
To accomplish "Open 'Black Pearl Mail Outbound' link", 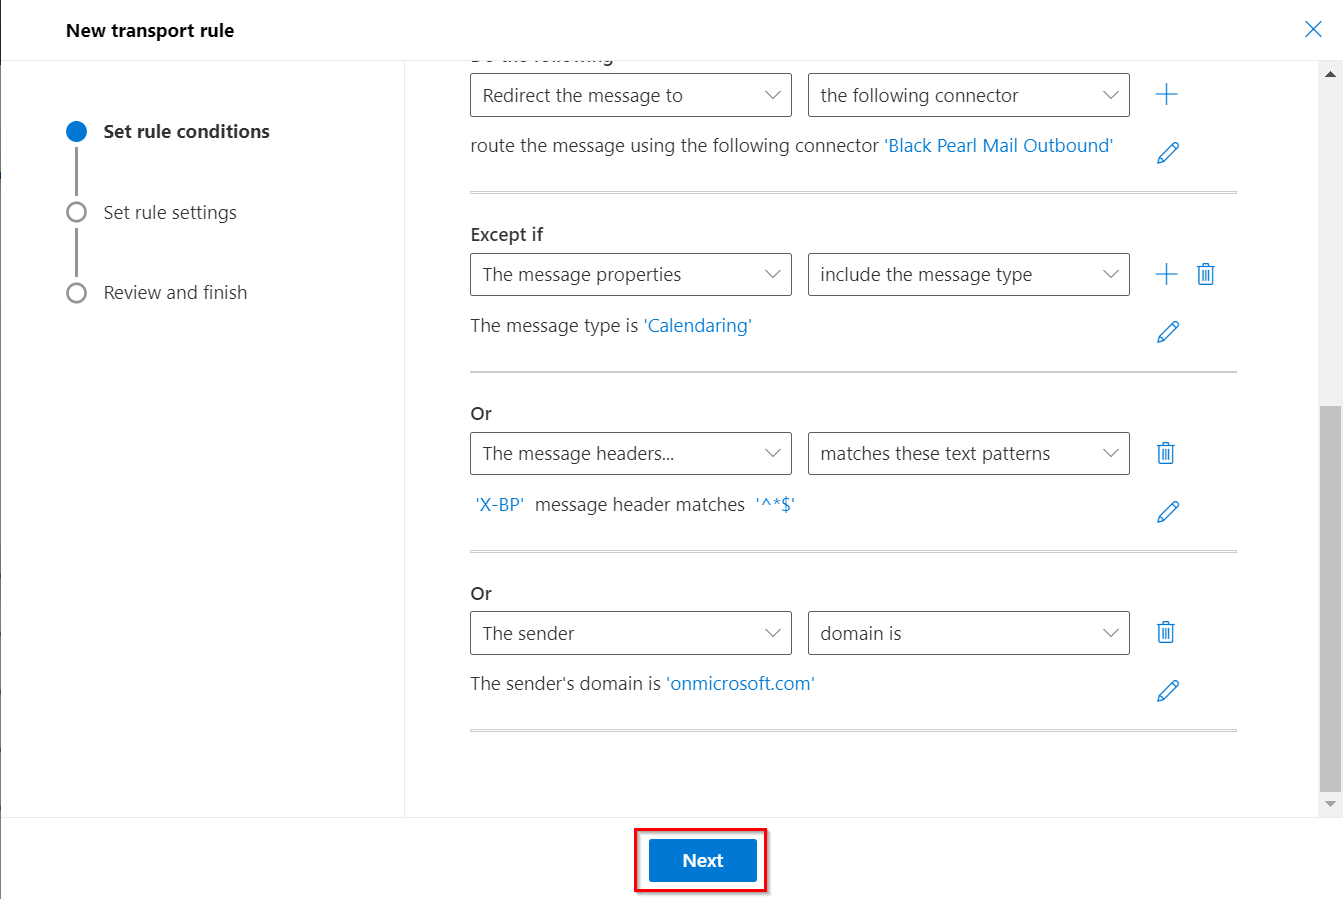I will [998, 146].
